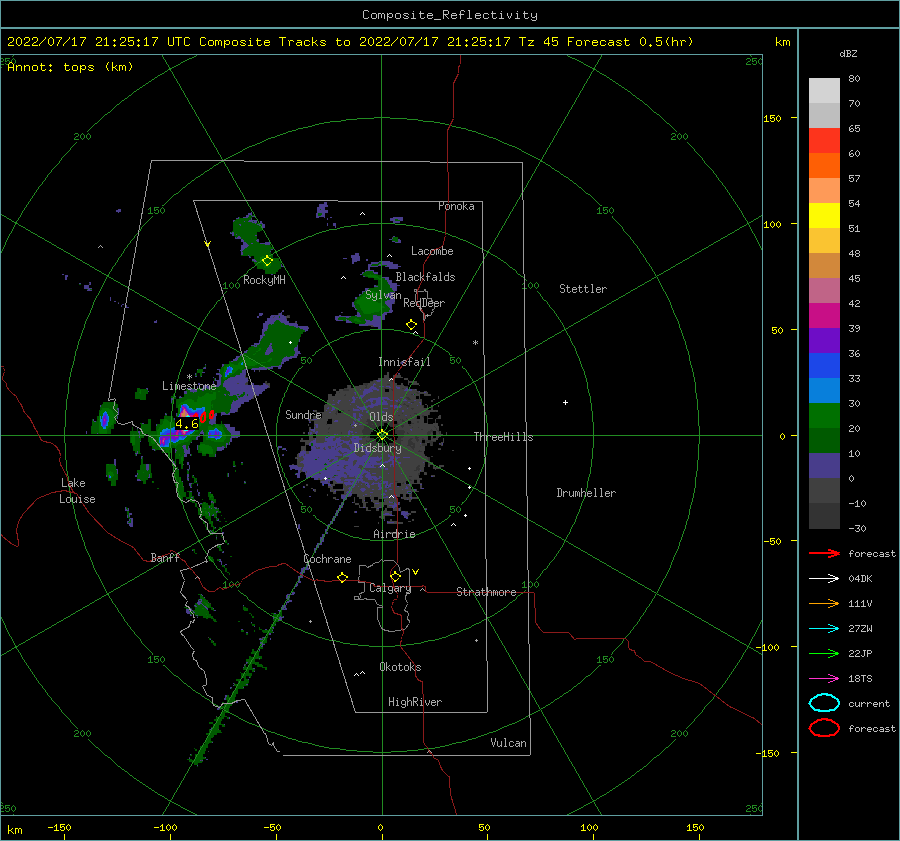900x841 pixels.
Task: Pick the orange 111V arrow in legend
Action: [824, 603]
